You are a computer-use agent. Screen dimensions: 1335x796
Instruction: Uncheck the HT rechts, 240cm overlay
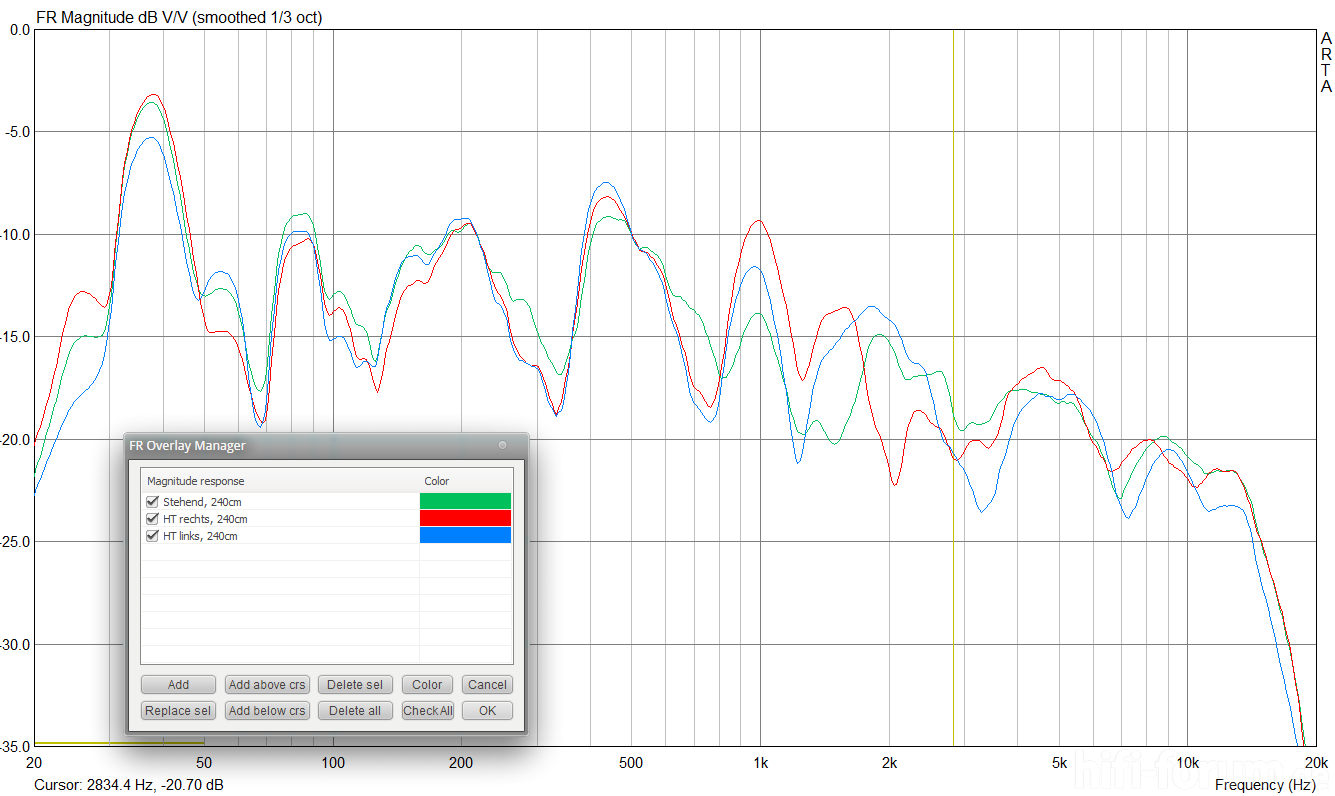pyautogui.click(x=153, y=519)
